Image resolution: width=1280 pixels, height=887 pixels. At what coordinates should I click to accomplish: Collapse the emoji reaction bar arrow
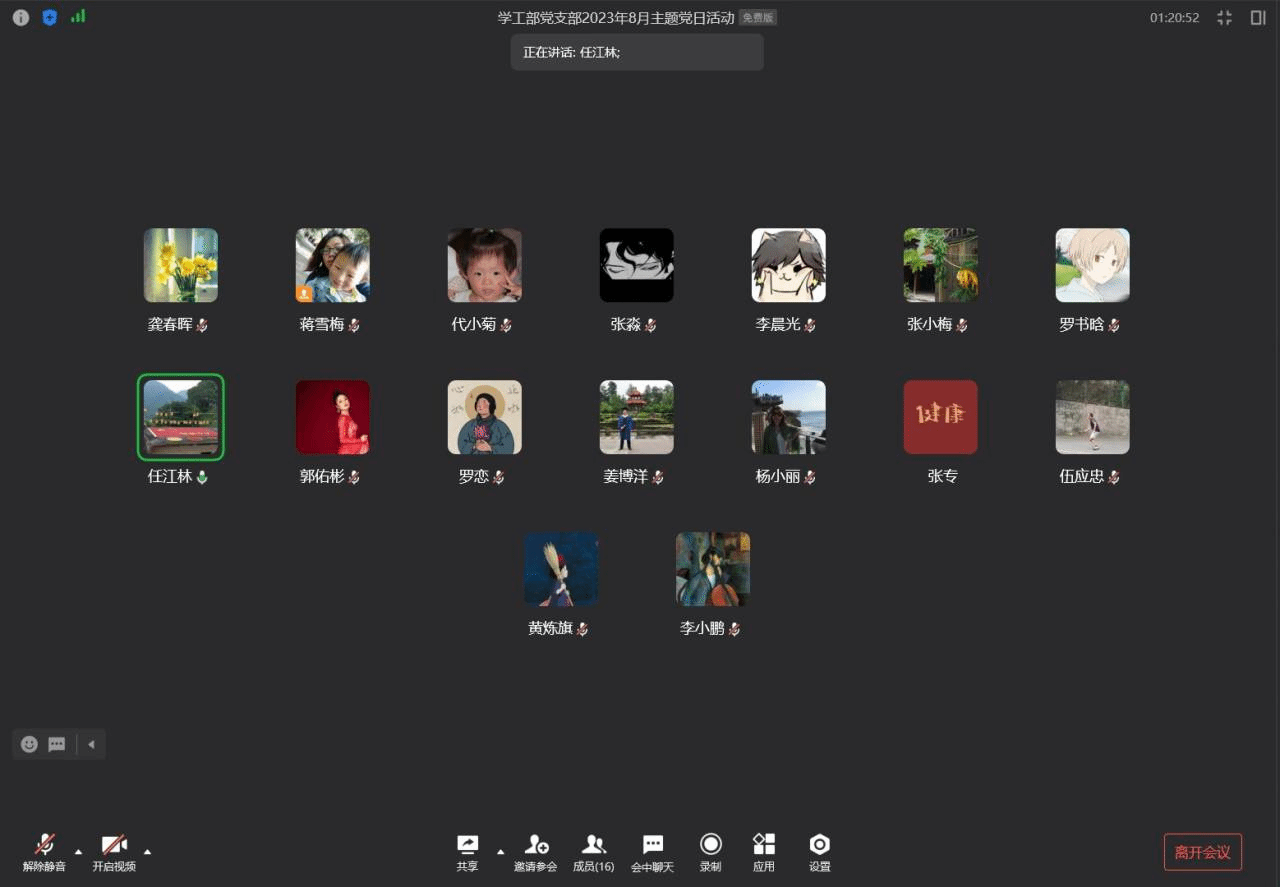(x=91, y=744)
